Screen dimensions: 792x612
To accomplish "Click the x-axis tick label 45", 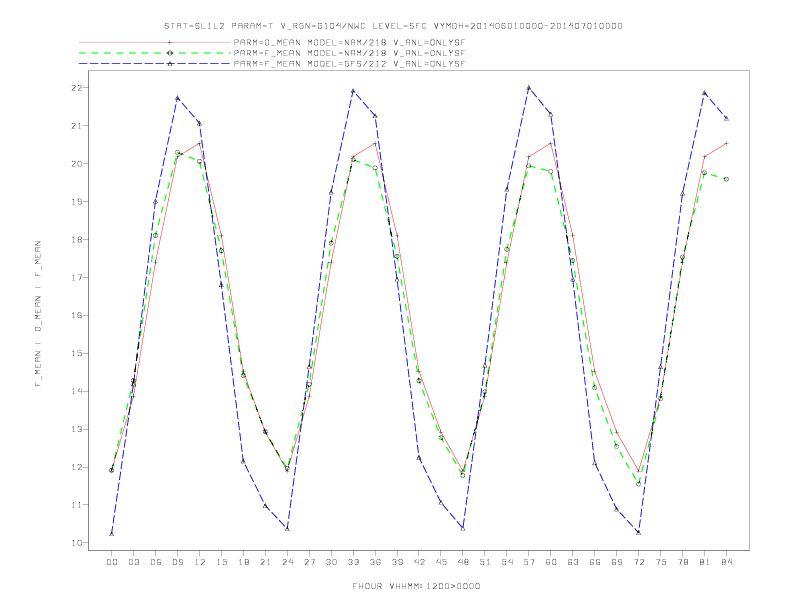I will click(x=441, y=562).
